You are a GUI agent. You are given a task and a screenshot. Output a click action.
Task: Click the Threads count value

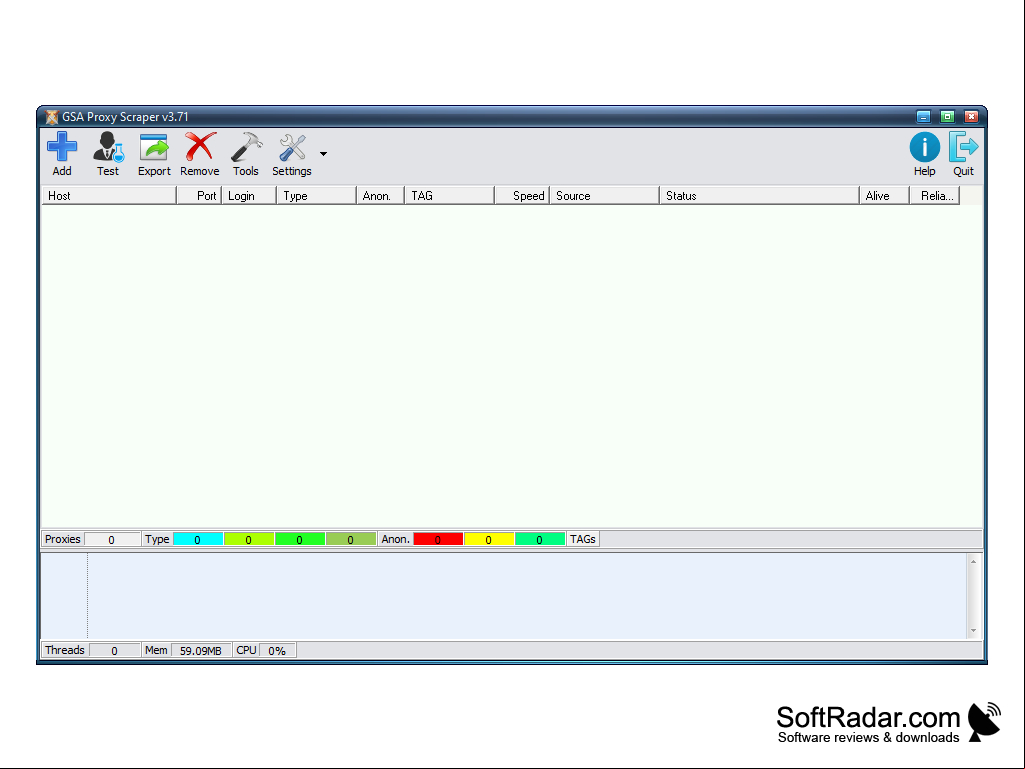pos(114,651)
